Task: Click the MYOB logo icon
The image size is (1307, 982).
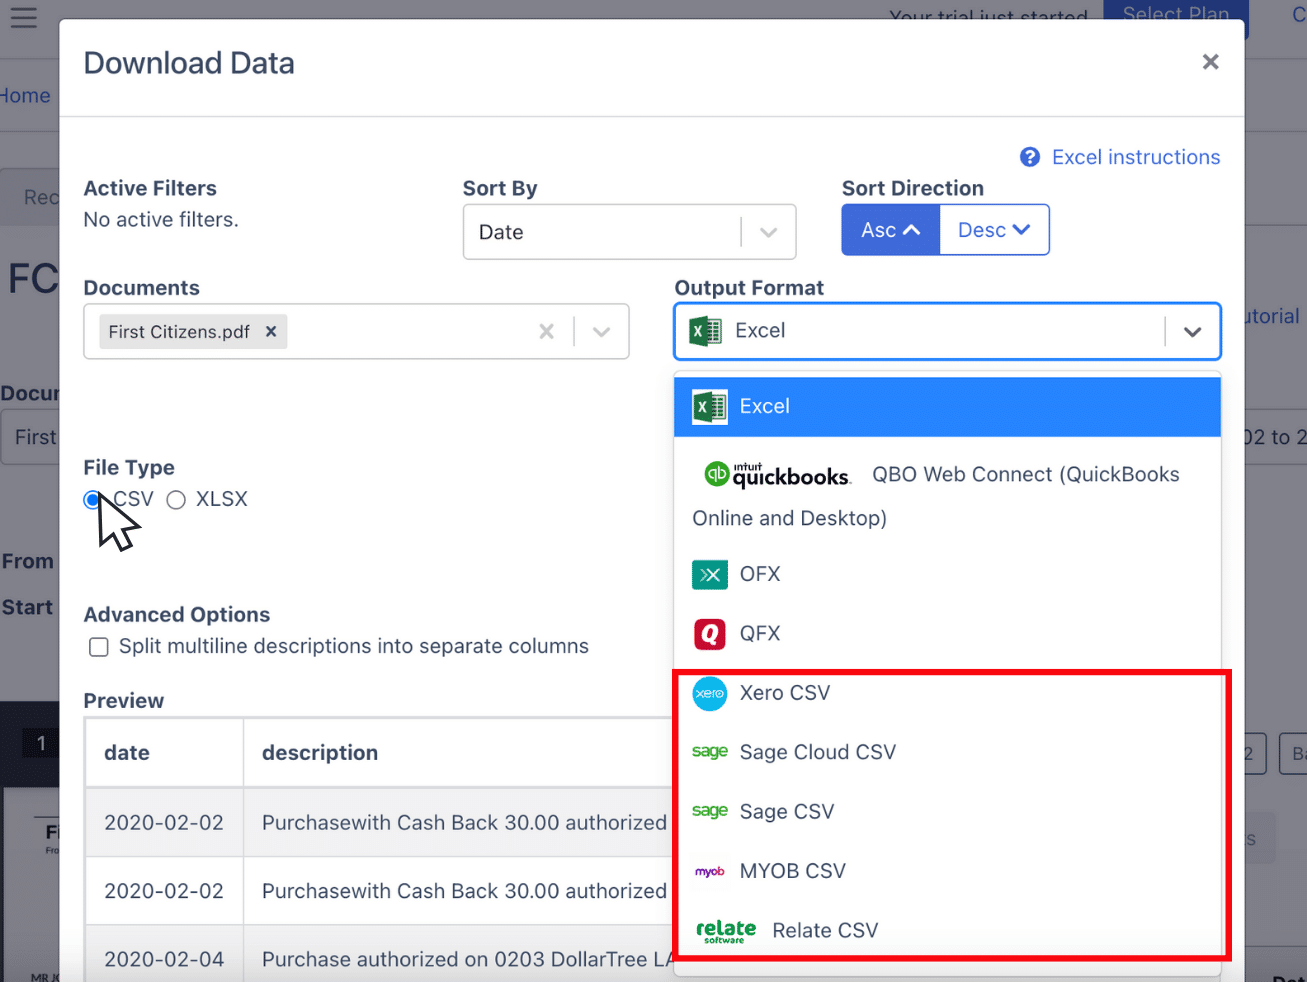Action: coord(710,871)
